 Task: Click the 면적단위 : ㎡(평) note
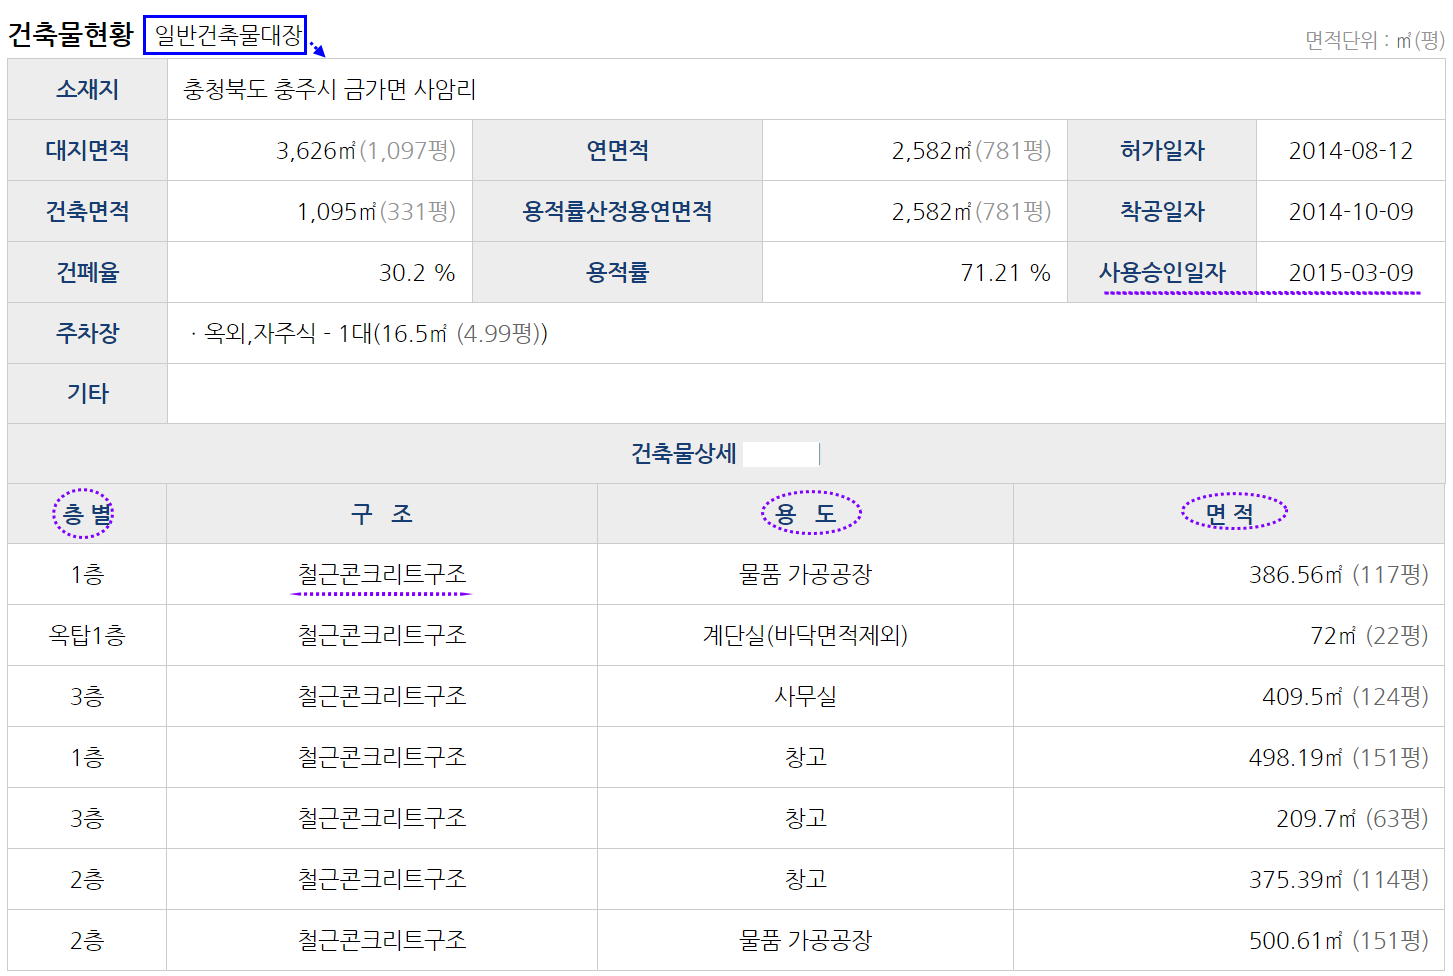coord(1375,40)
